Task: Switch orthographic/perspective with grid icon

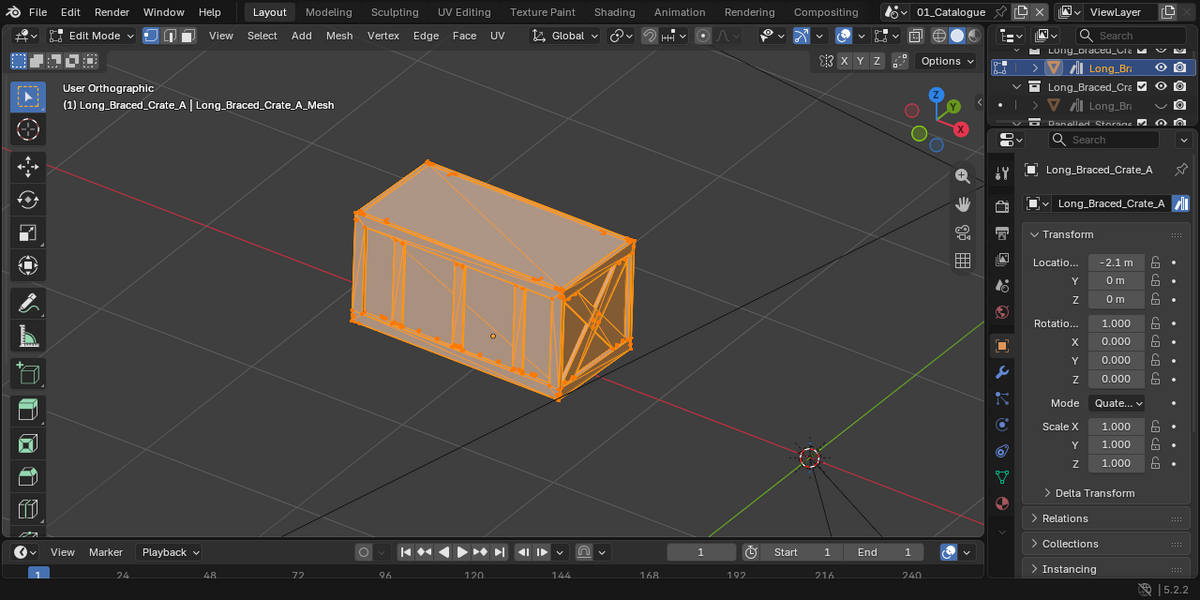Action: click(963, 260)
